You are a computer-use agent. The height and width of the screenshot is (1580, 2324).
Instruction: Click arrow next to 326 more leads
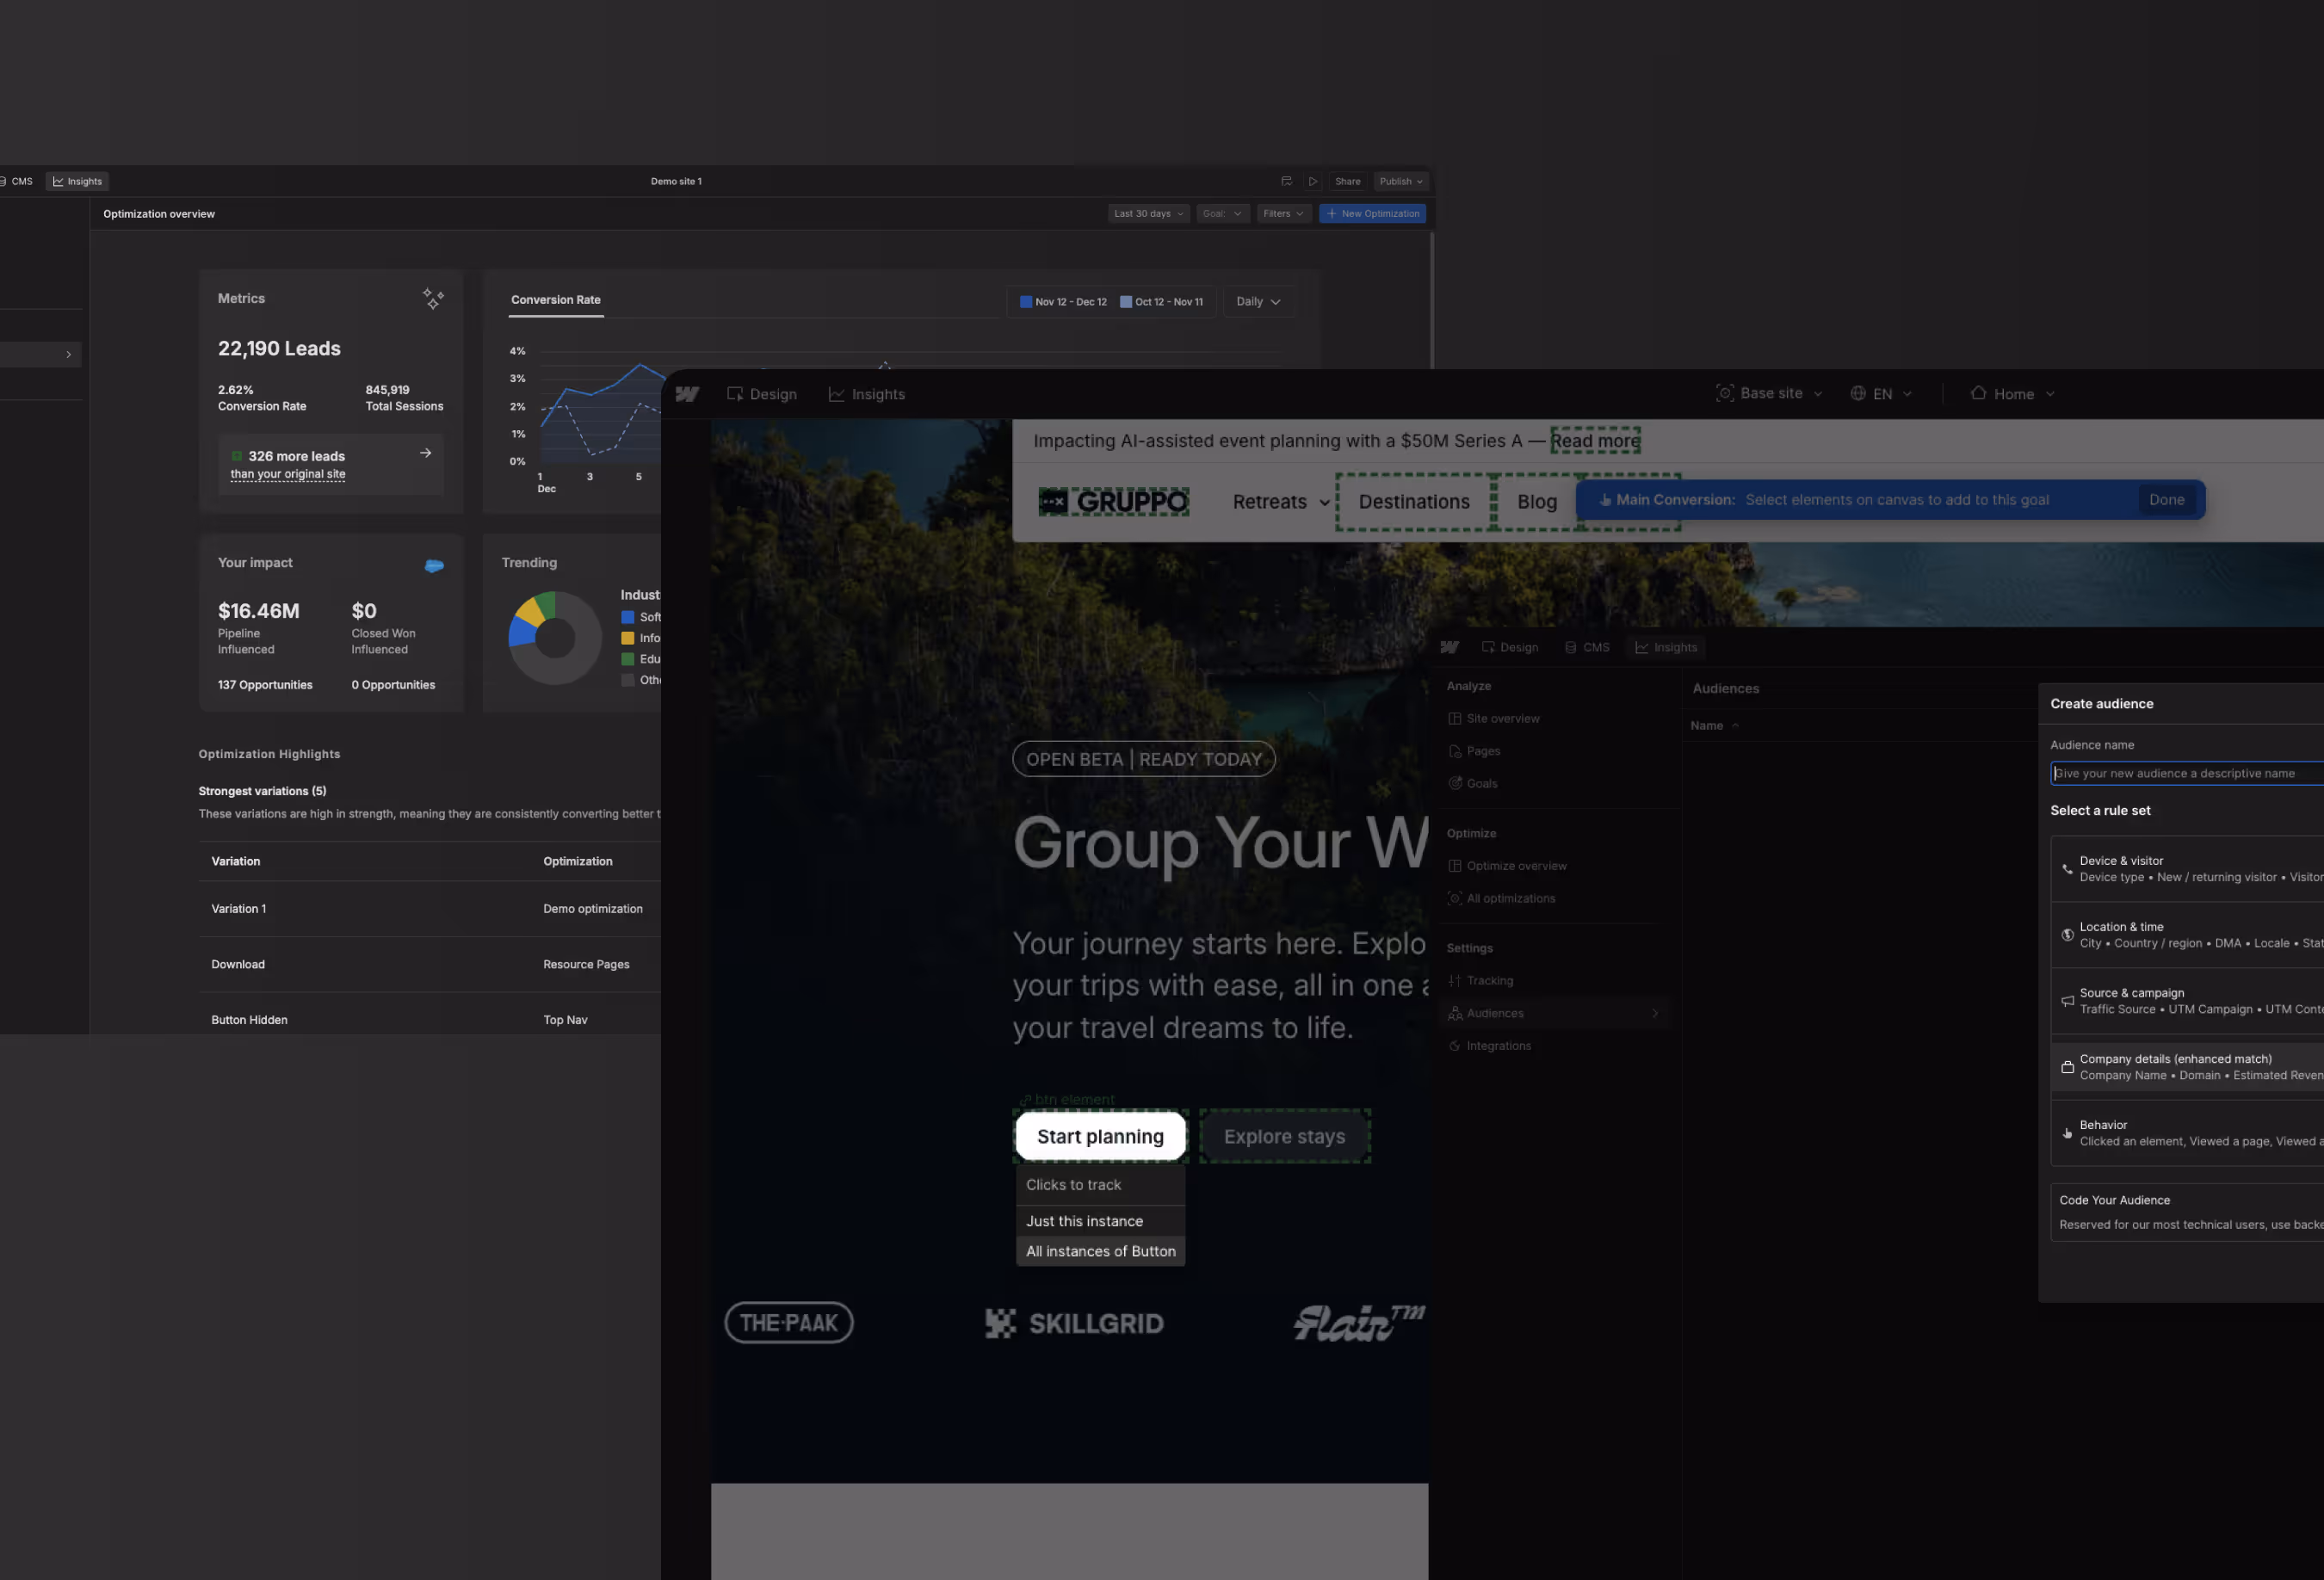[x=426, y=453]
